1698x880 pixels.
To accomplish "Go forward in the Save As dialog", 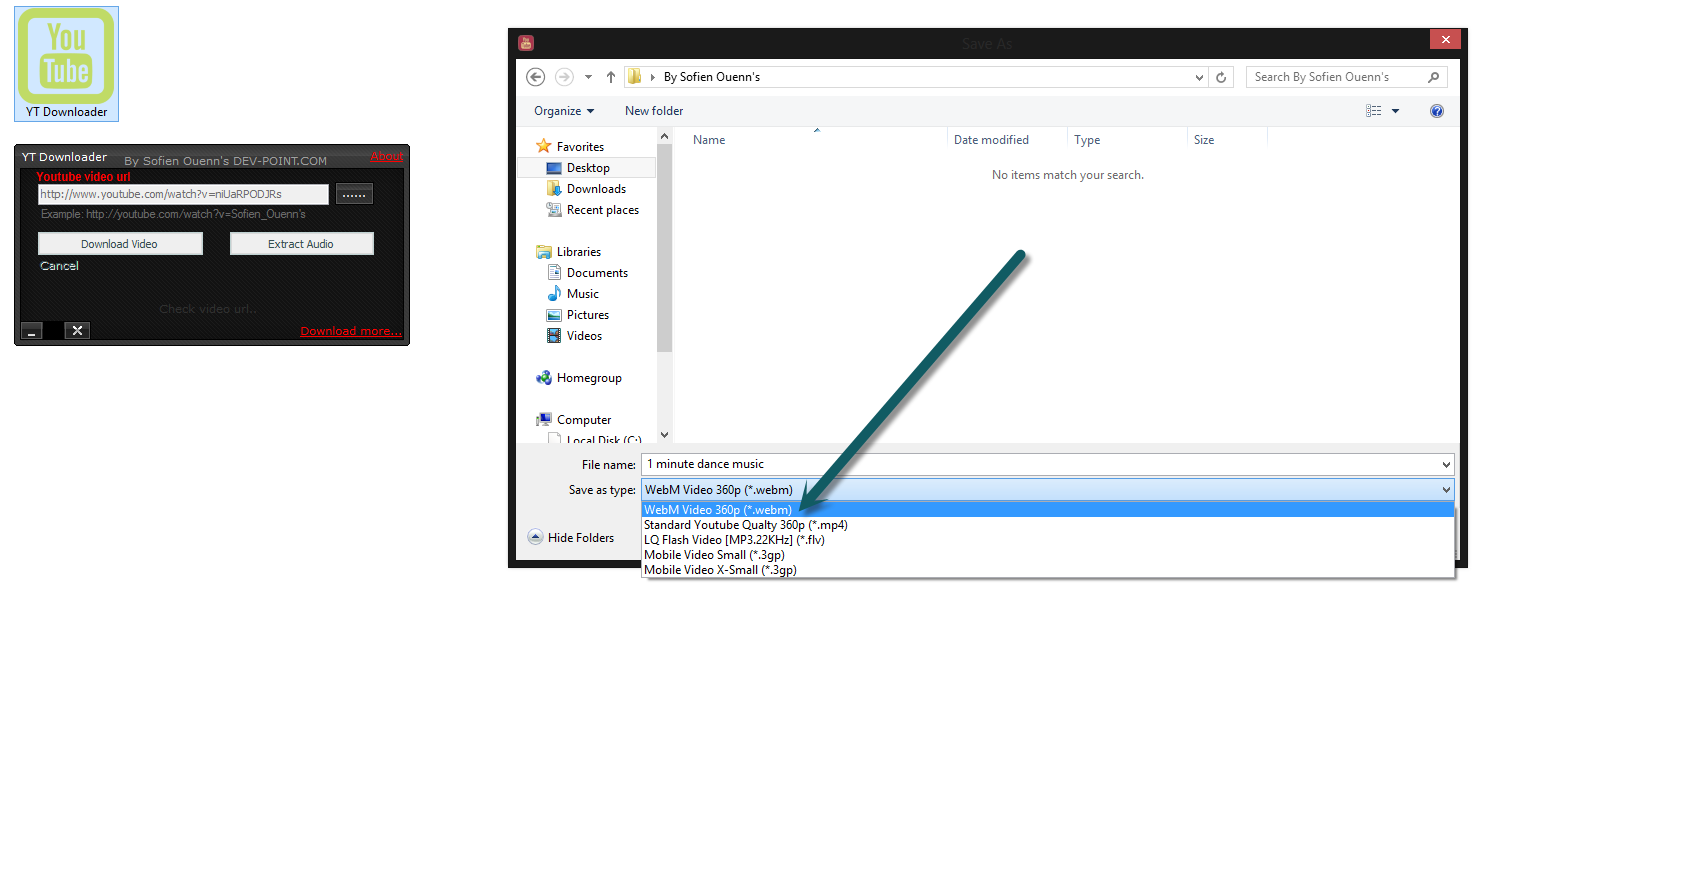I will pyautogui.click(x=564, y=77).
